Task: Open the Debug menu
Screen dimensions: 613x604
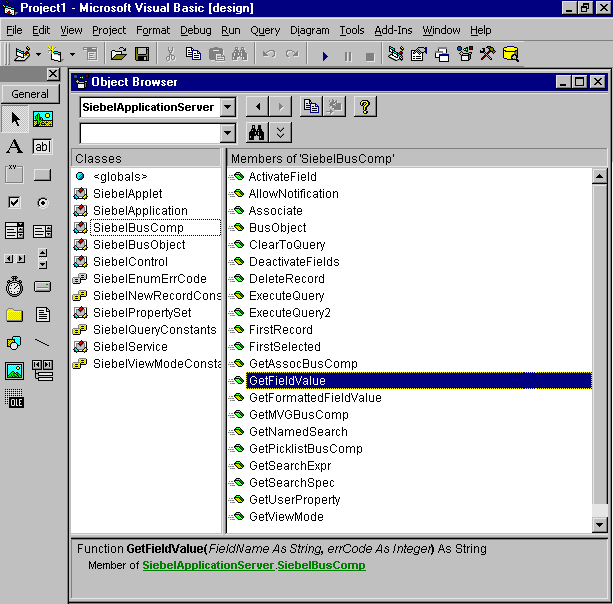Action: click(x=195, y=30)
